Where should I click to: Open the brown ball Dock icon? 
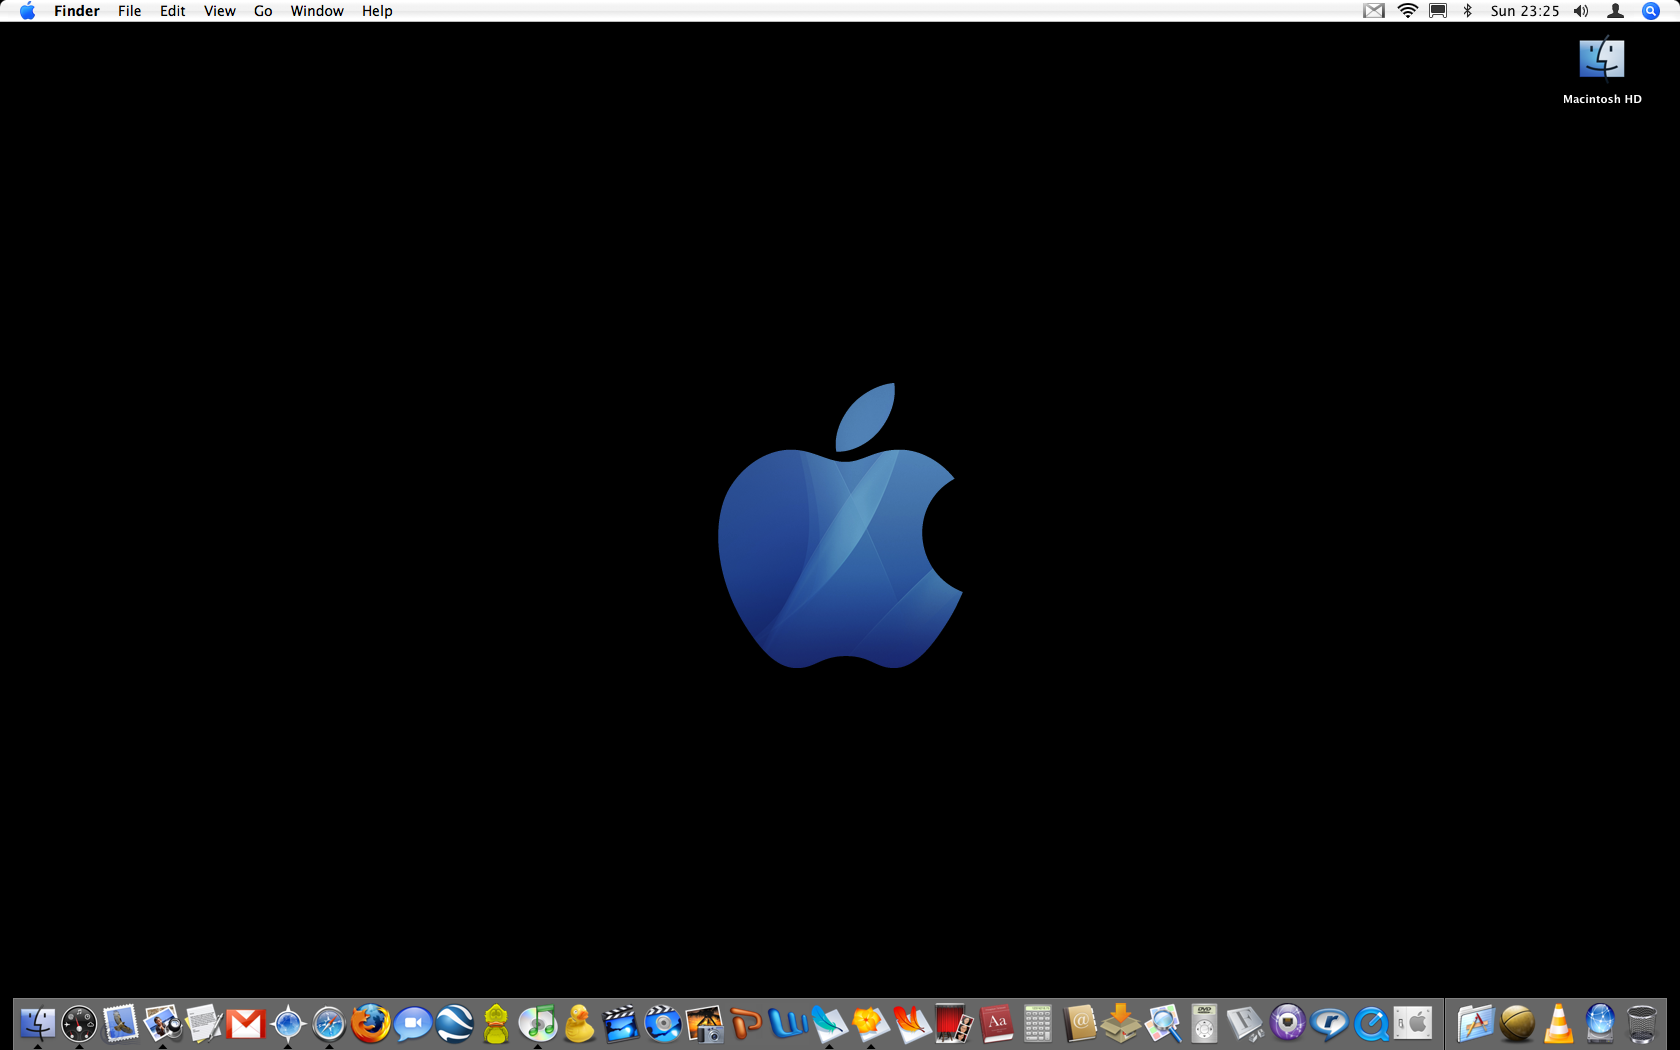pos(1517,1023)
